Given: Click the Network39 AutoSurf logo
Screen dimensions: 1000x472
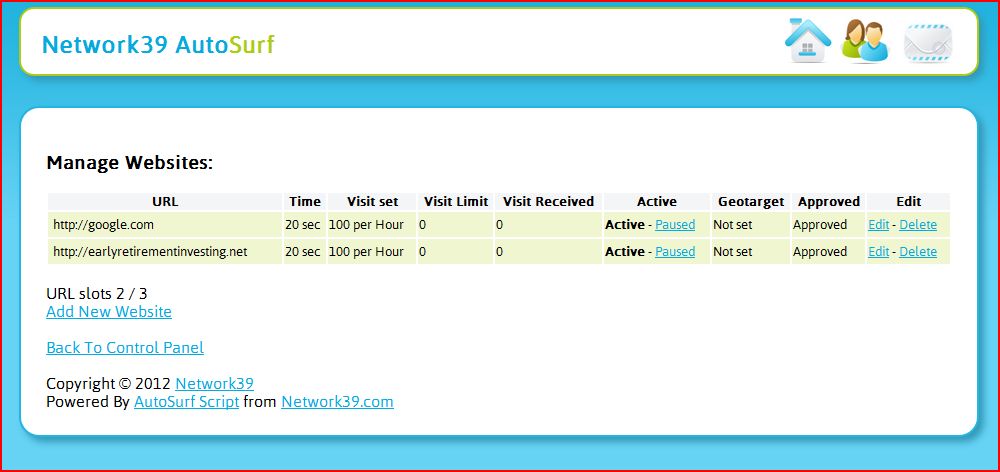Looking at the screenshot, I should [x=158, y=45].
